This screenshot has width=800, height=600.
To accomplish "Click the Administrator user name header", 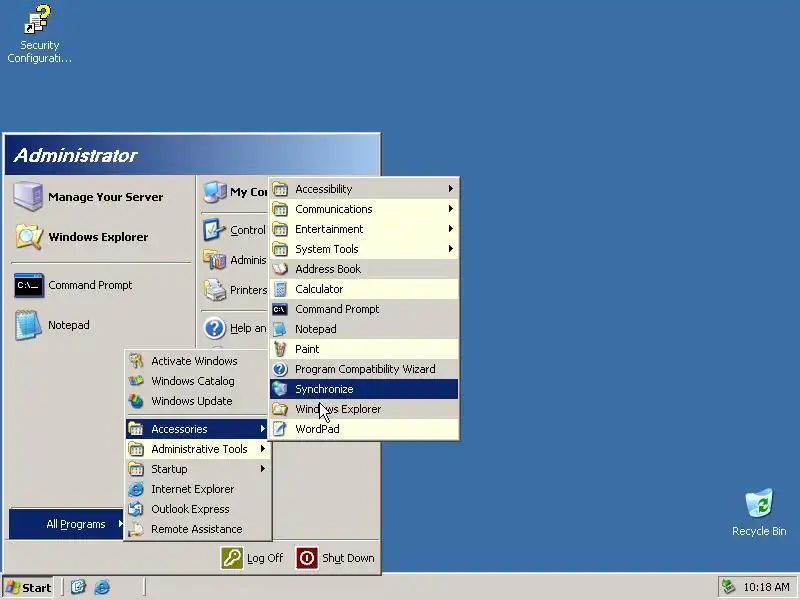I will [76, 155].
